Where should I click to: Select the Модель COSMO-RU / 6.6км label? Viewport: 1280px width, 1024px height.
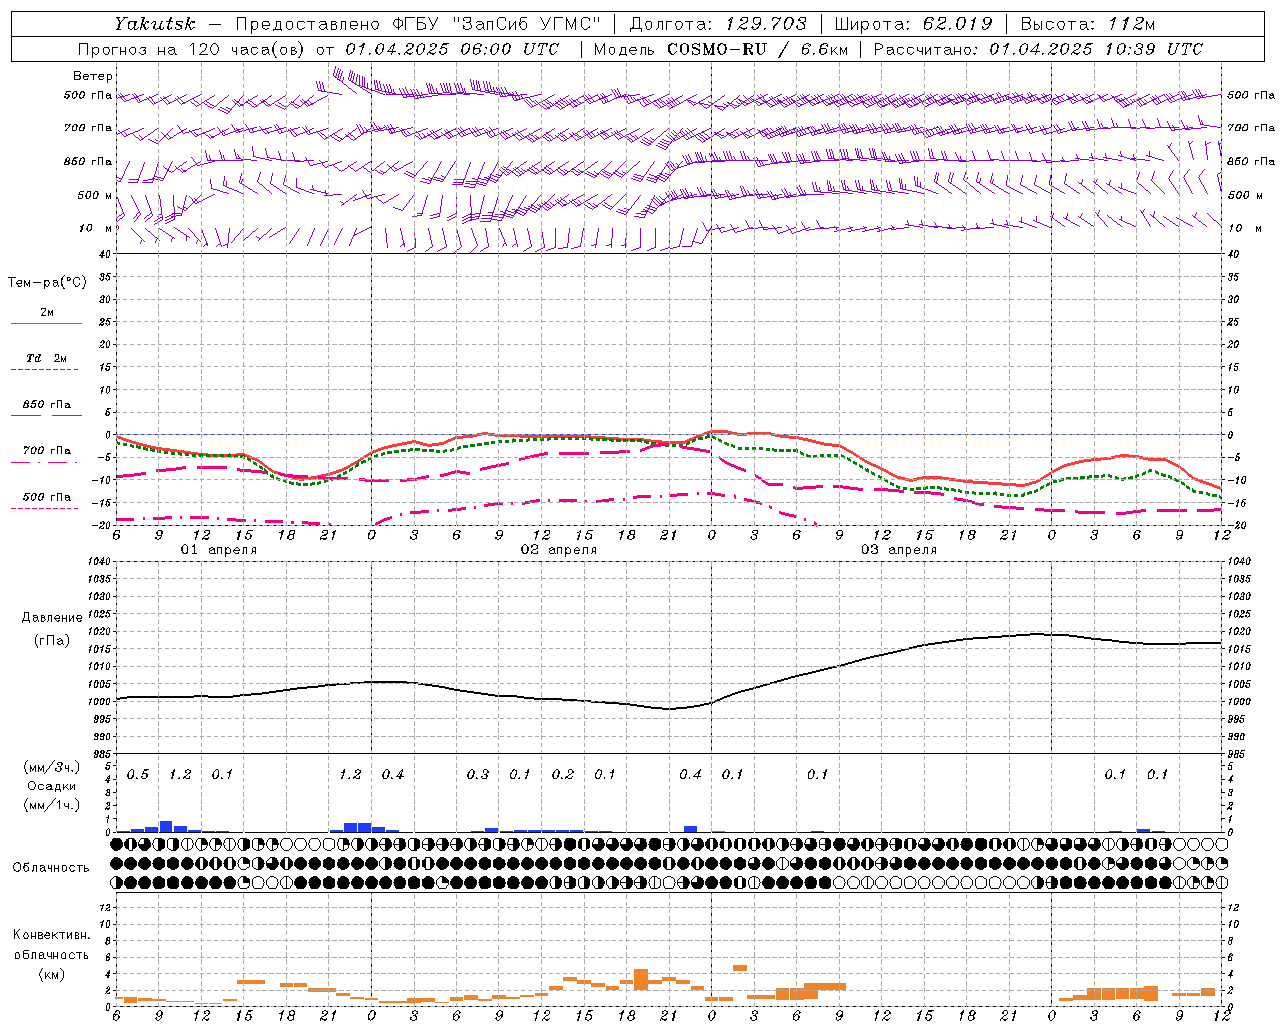tap(720, 49)
